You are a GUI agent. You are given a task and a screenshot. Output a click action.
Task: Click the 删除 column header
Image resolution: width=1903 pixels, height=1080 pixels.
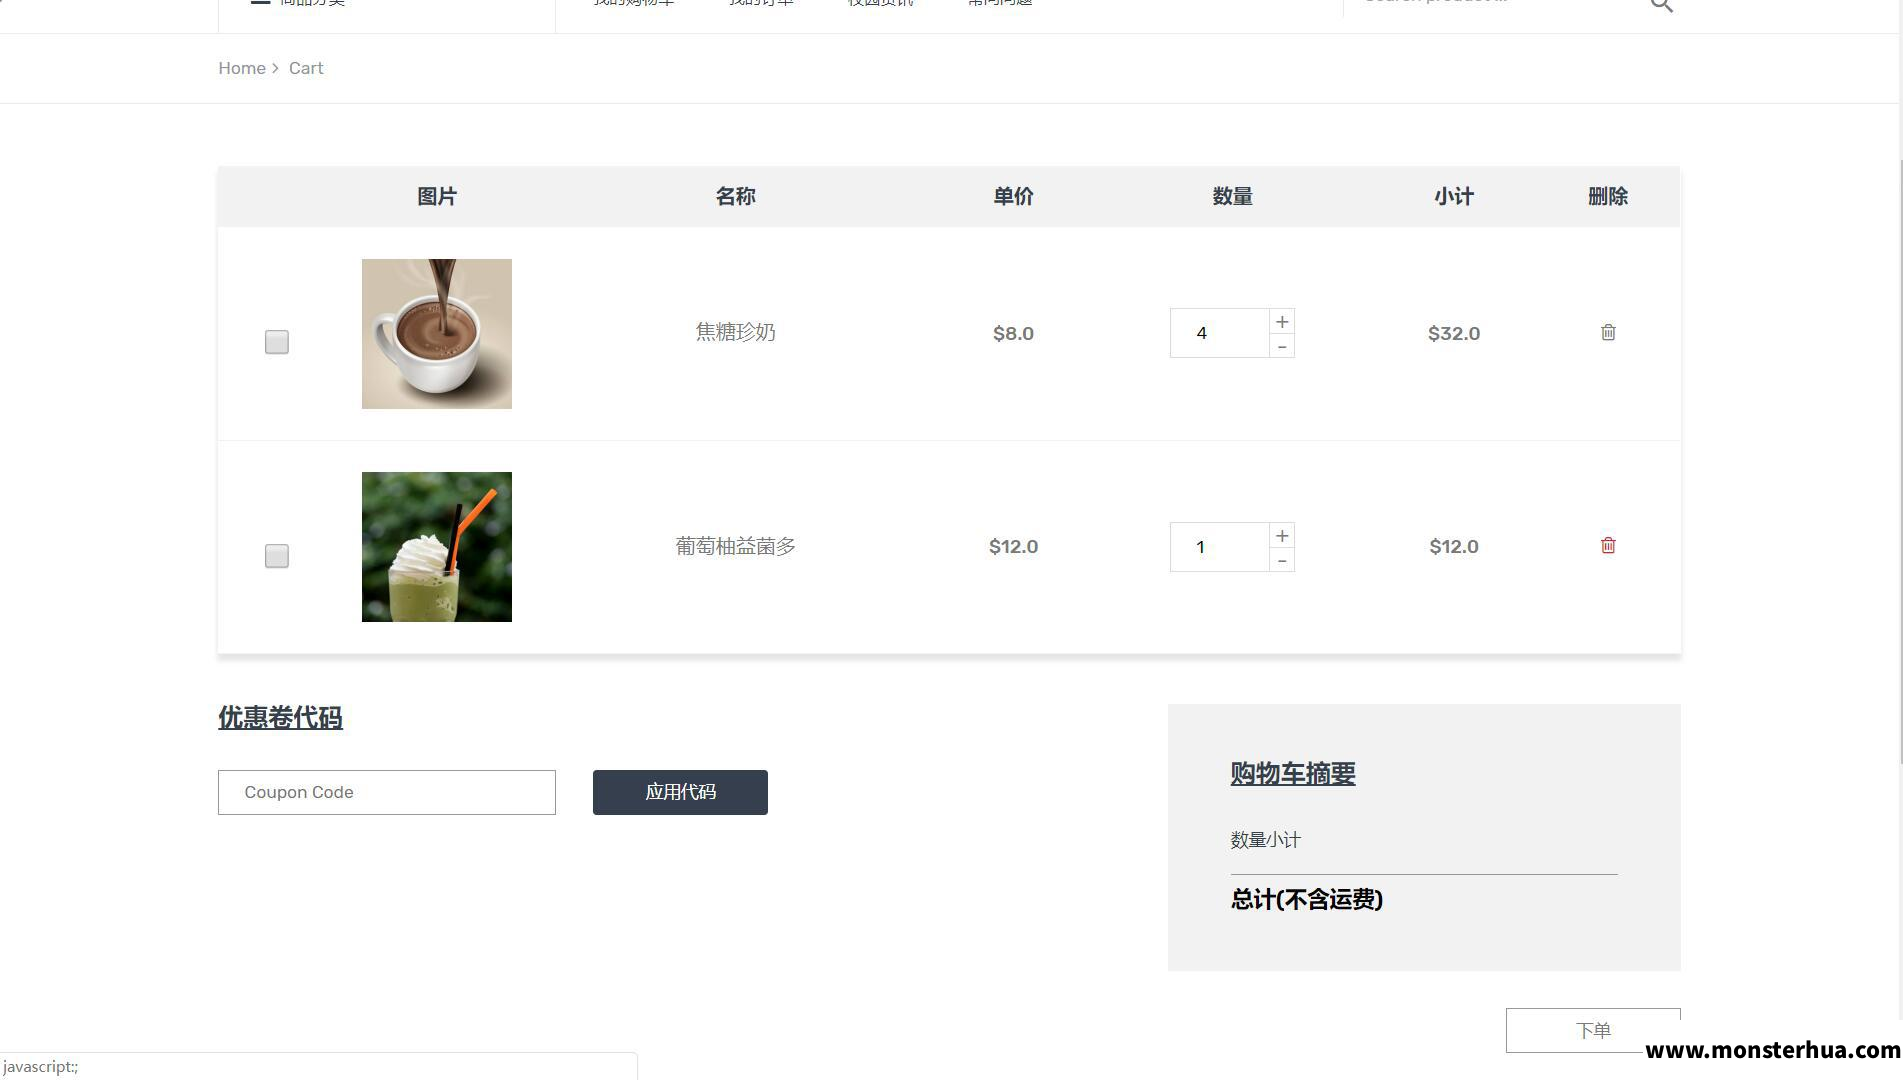[x=1608, y=196]
